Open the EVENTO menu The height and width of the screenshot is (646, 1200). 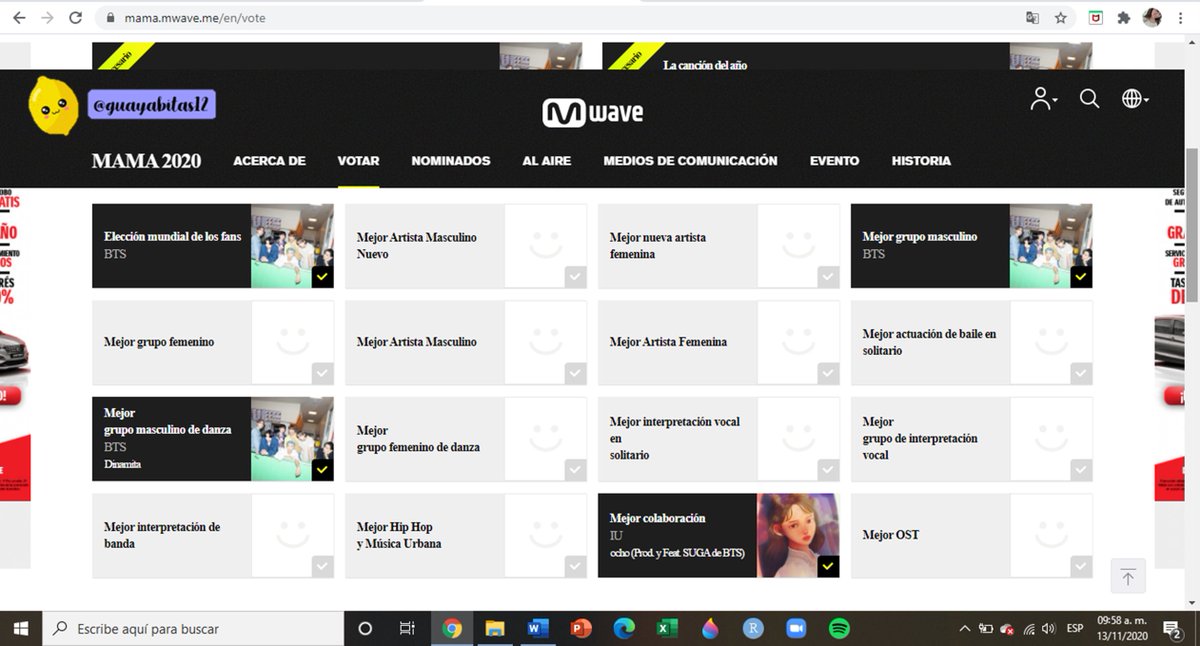[834, 160]
